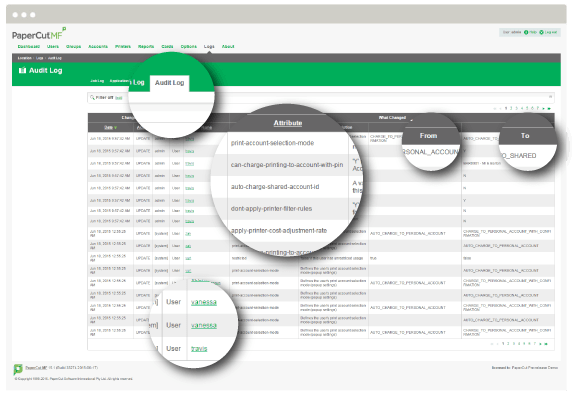Image resolution: width=572 pixels, height=400 pixels.
Task: Open the About page
Action: click(228, 47)
